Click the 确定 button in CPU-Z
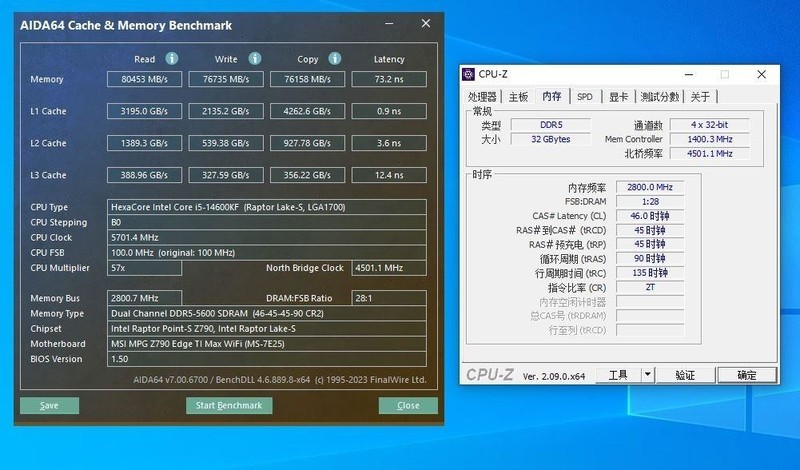 [x=747, y=375]
